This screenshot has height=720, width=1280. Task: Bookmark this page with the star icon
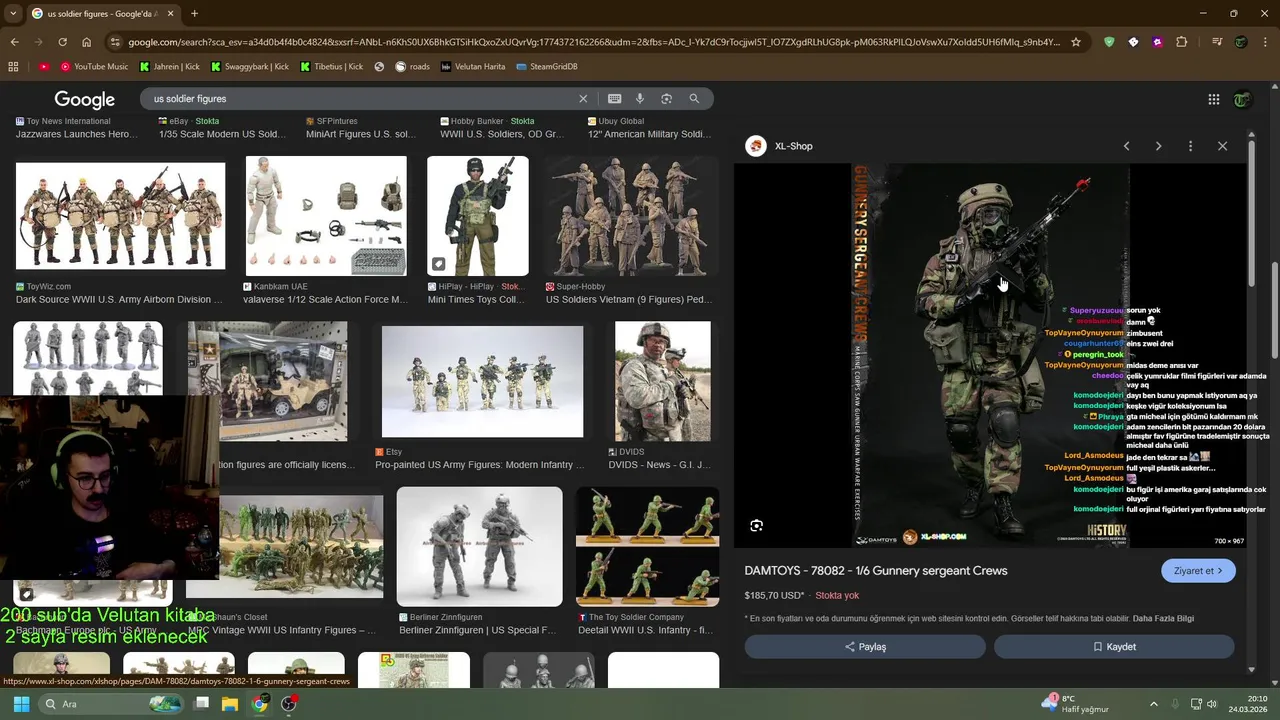coord(1076,42)
